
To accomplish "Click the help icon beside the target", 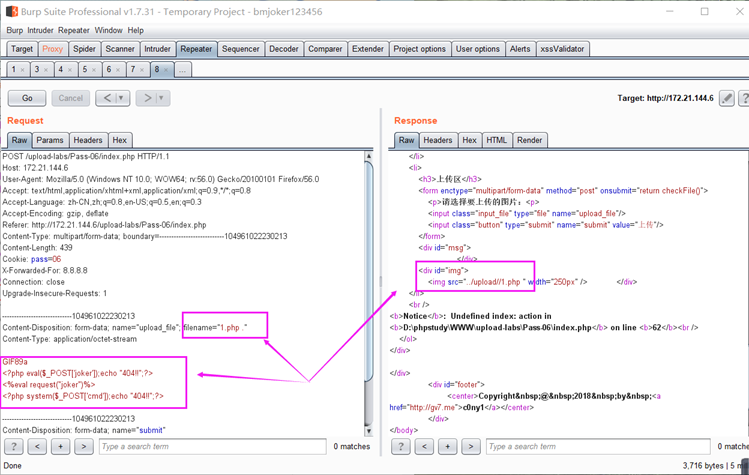I will click(x=744, y=98).
